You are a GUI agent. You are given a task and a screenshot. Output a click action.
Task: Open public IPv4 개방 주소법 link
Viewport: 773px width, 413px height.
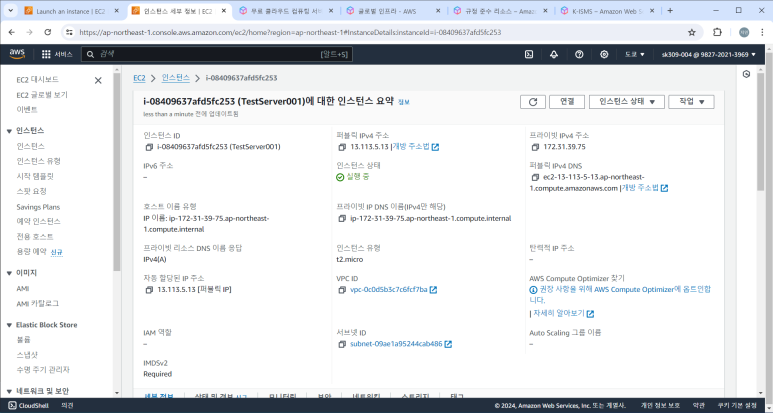click(416, 147)
